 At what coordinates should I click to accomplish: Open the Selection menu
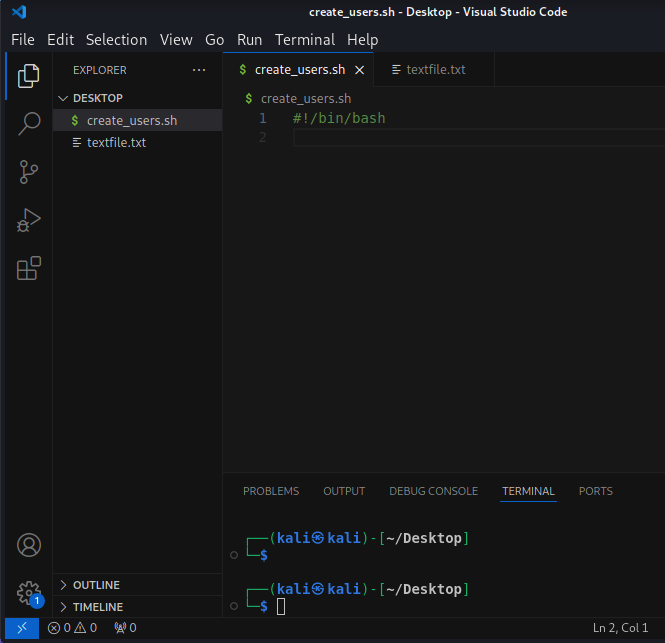(x=117, y=40)
